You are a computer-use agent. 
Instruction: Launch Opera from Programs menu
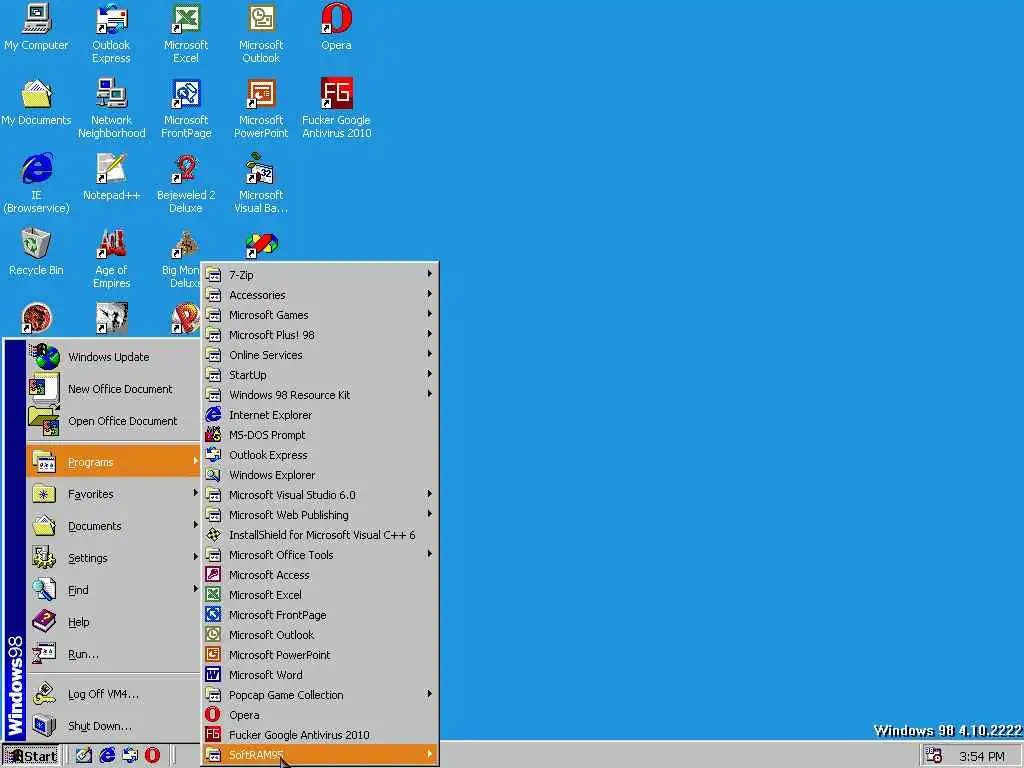point(320,715)
